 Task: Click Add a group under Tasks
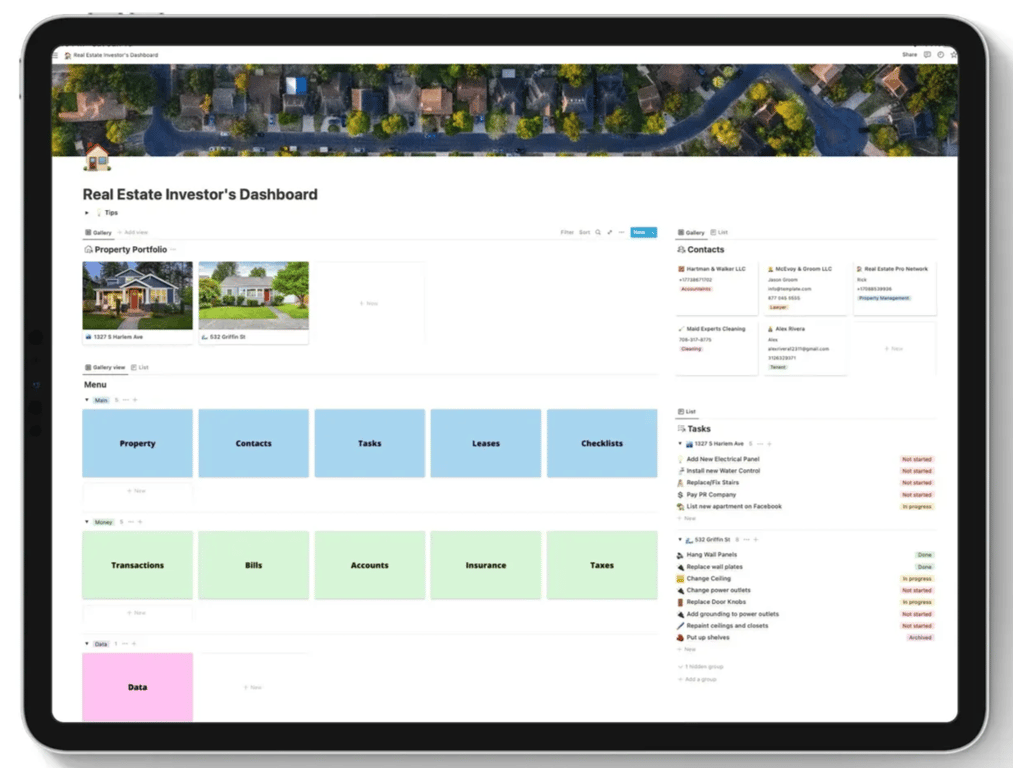(697, 680)
